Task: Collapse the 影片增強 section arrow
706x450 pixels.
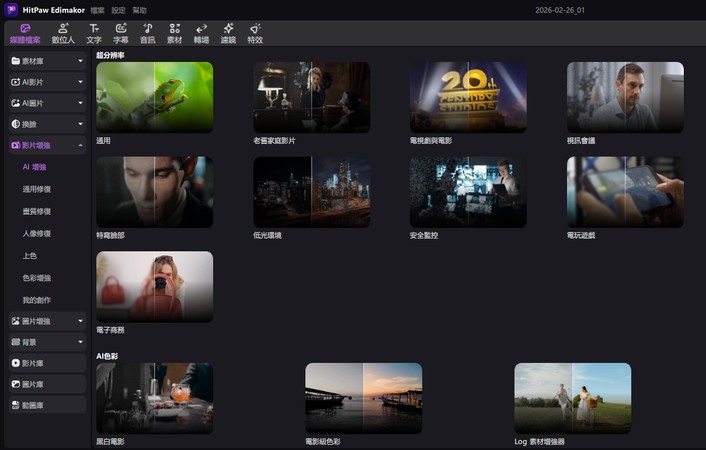Action: coord(81,145)
